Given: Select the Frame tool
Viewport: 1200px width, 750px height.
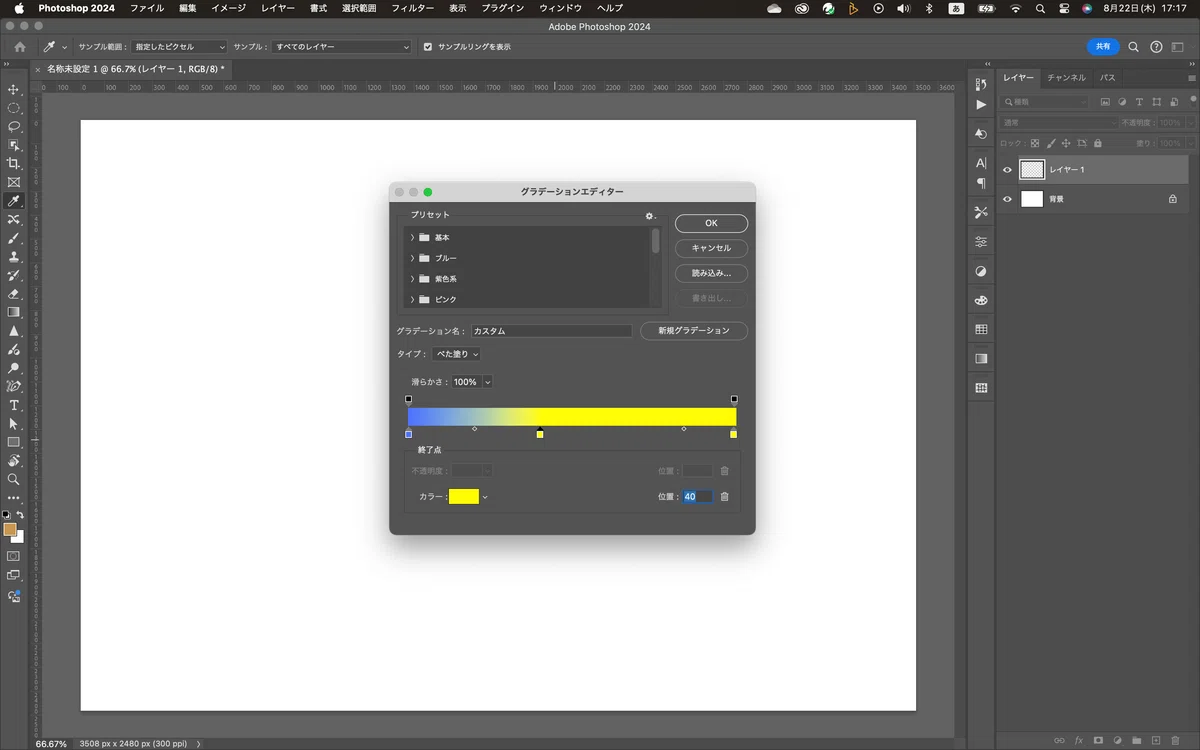Looking at the screenshot, I should [14, 182].
